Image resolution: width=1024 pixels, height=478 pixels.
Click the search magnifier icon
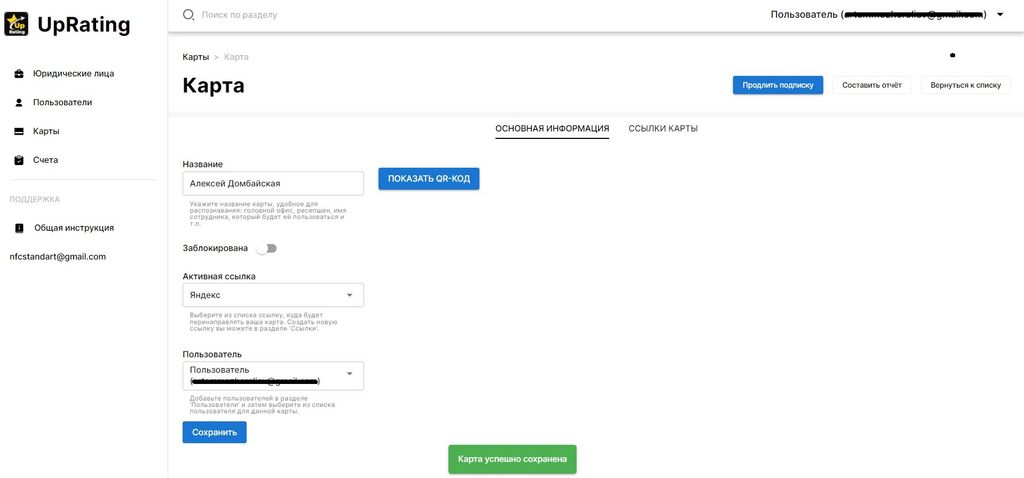tap(189, 14)
